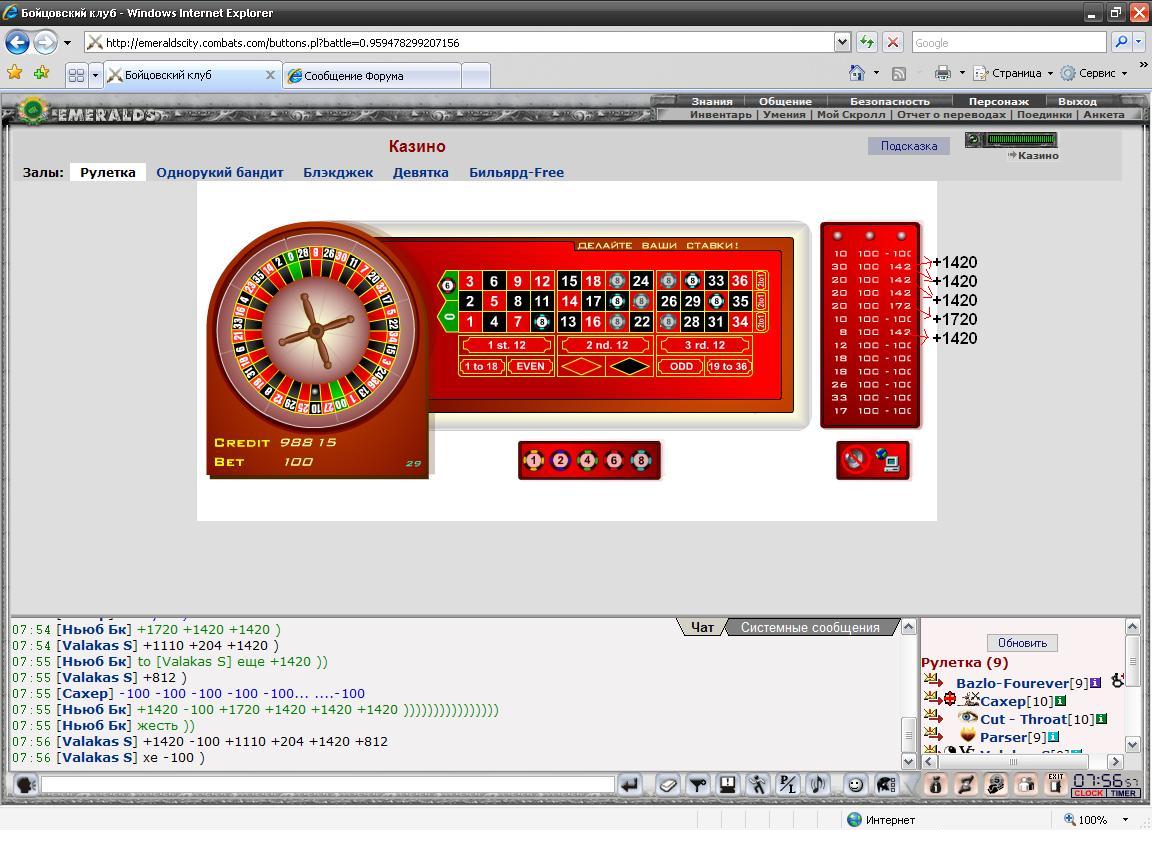Select the 1-value betting chip
This screenshot has height=864, width=1152.
click(x=533, y=461)
